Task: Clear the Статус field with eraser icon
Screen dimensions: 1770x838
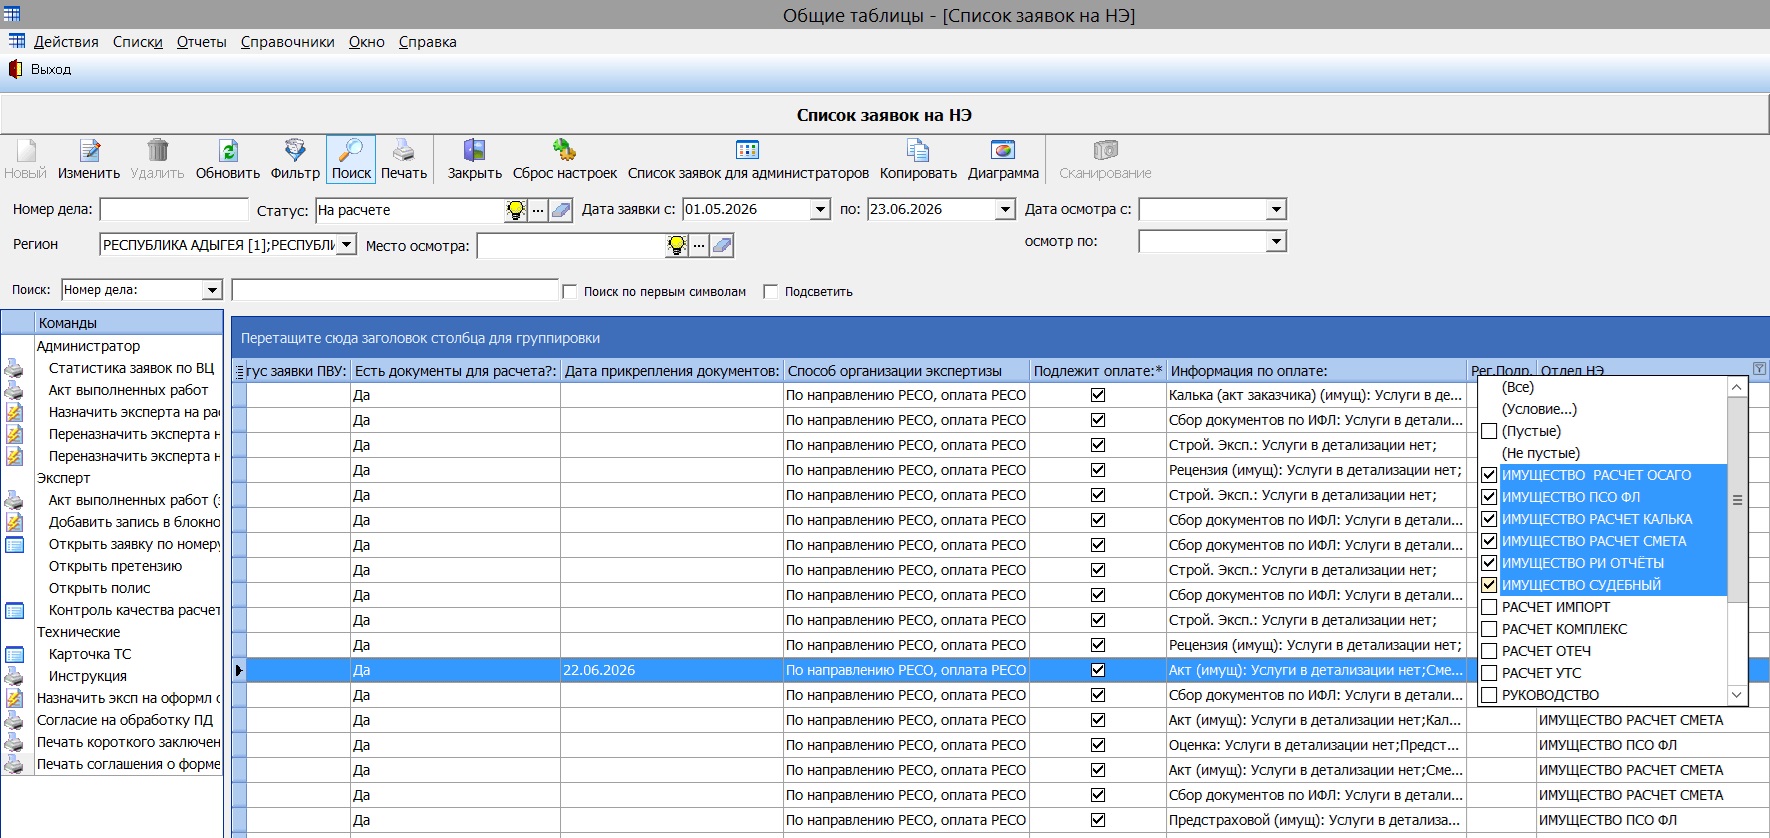Action: (x=561, y=210)
